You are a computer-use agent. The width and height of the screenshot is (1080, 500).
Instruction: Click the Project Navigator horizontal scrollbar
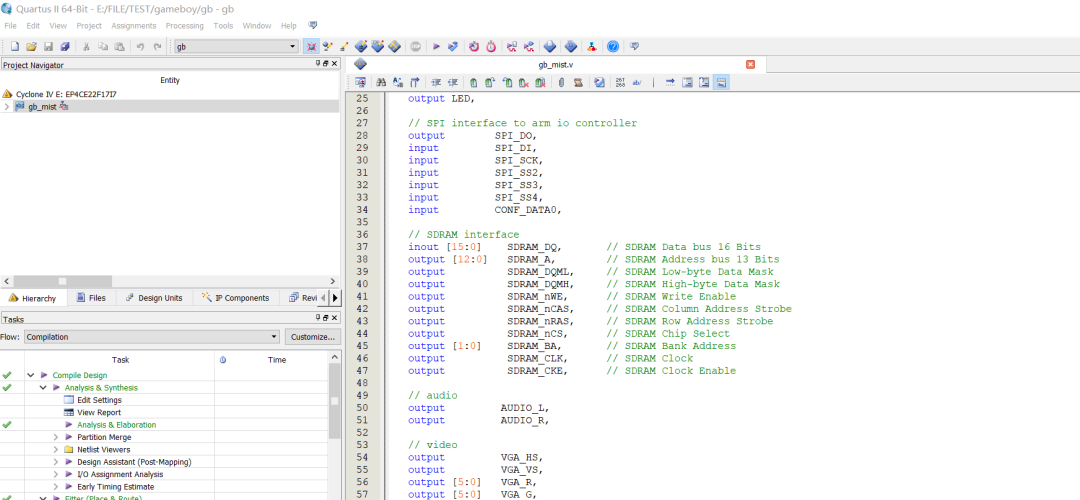click(x=169, y=281)
